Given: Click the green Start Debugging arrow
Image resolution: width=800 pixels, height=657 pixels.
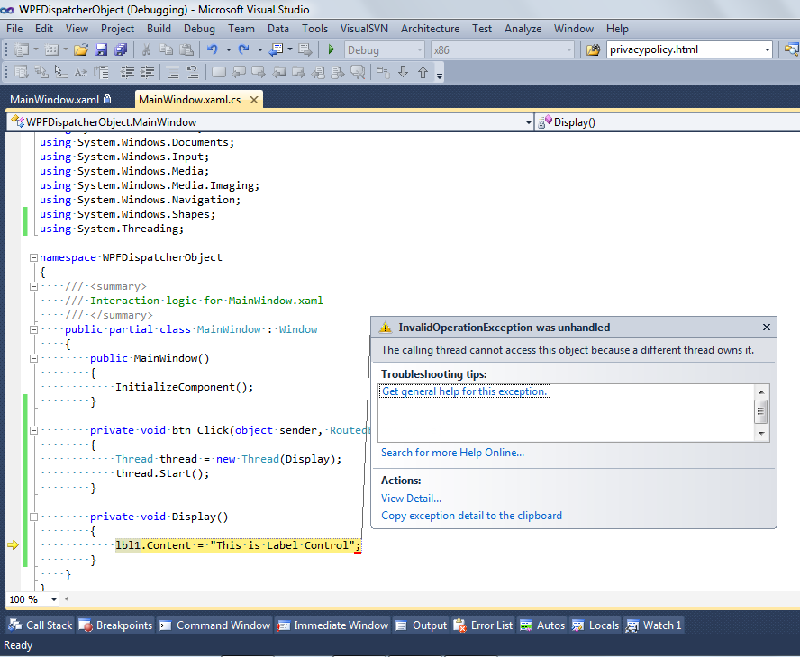Looking at the screenshot, I should tap(331, 50).
